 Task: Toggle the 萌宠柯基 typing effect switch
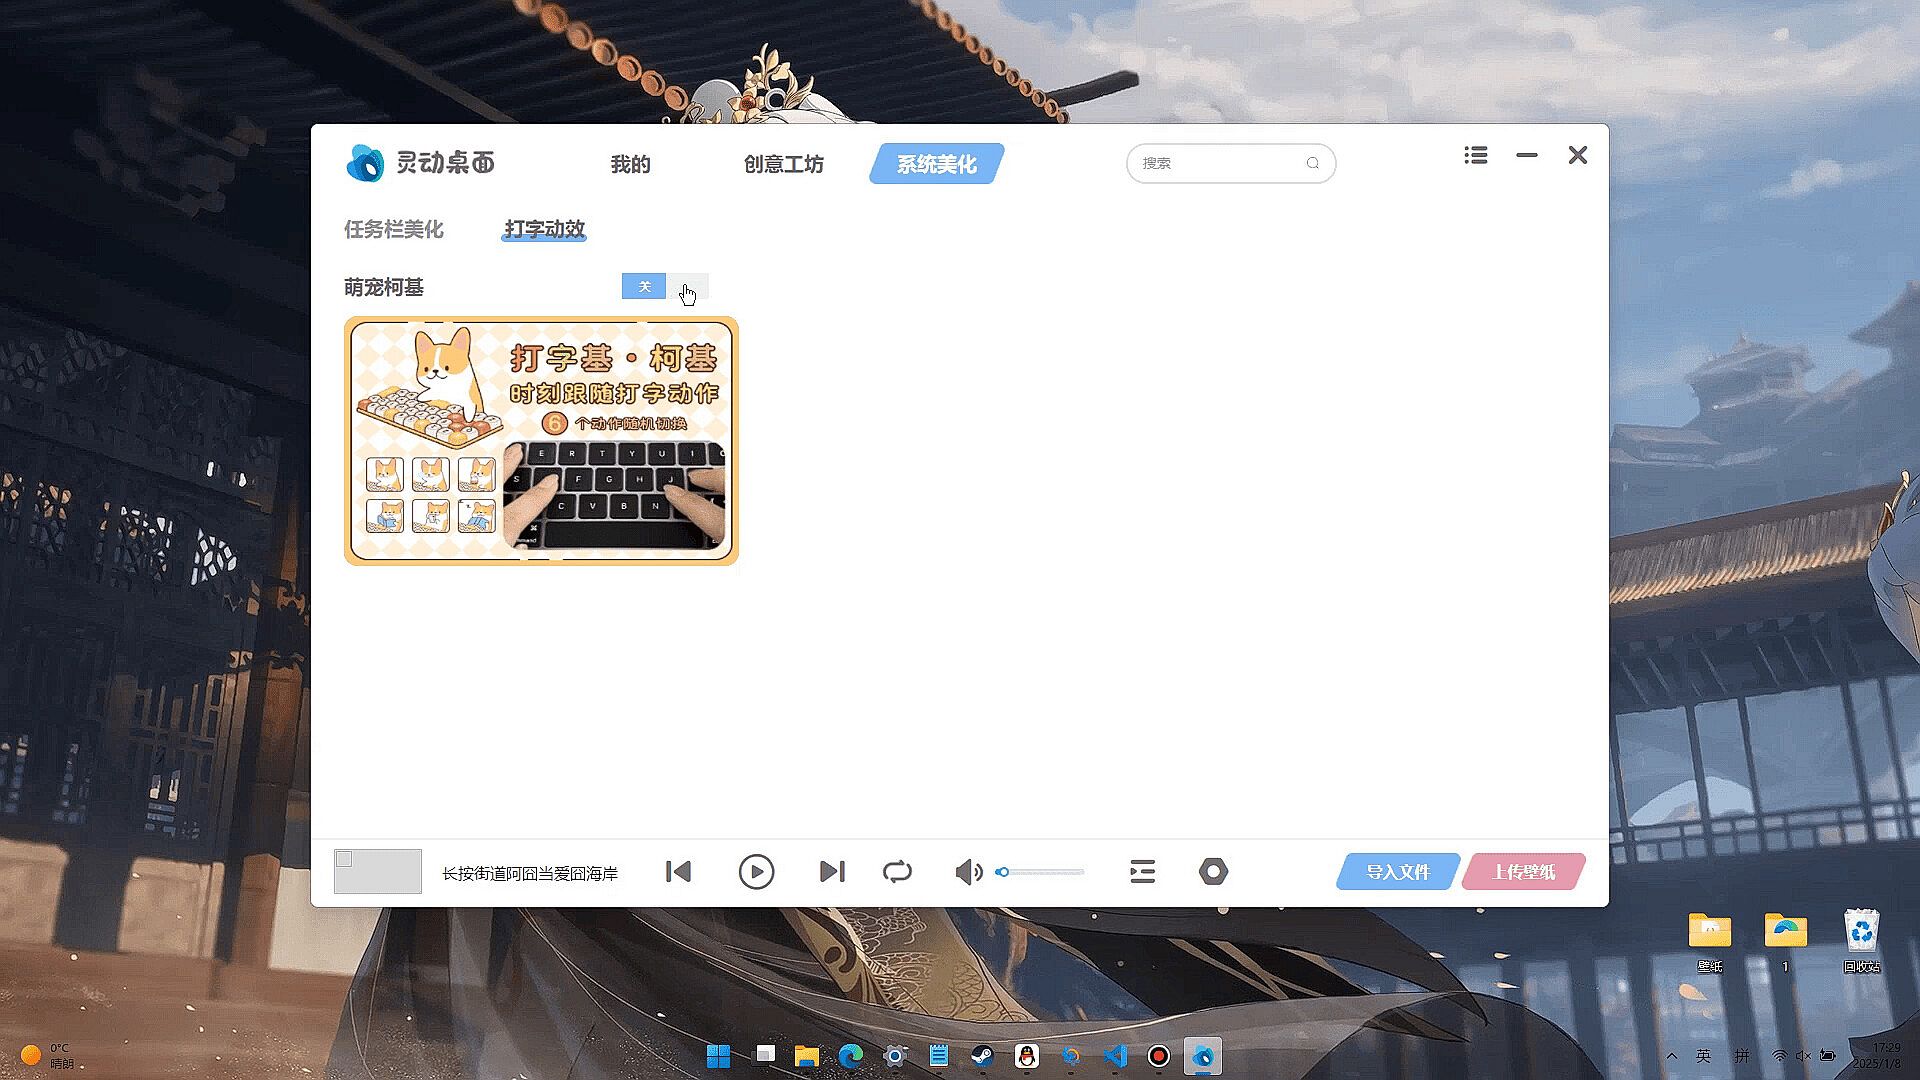click(665, 287)
